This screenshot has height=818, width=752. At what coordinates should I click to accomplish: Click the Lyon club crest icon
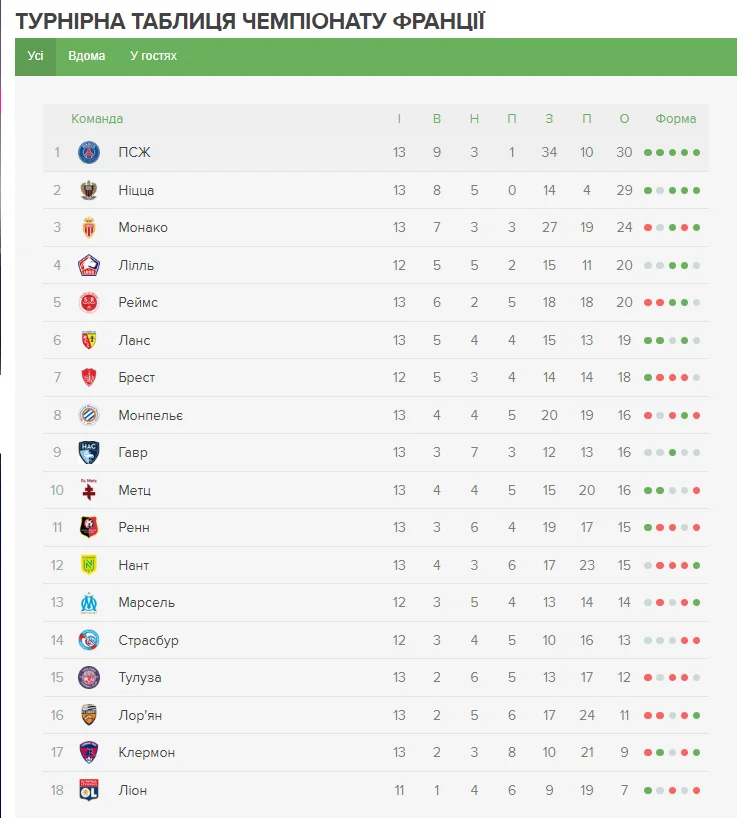[x=90, y=790]
